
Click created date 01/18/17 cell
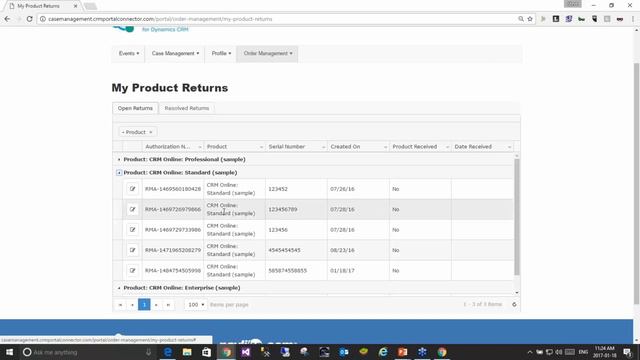(358, 271)
